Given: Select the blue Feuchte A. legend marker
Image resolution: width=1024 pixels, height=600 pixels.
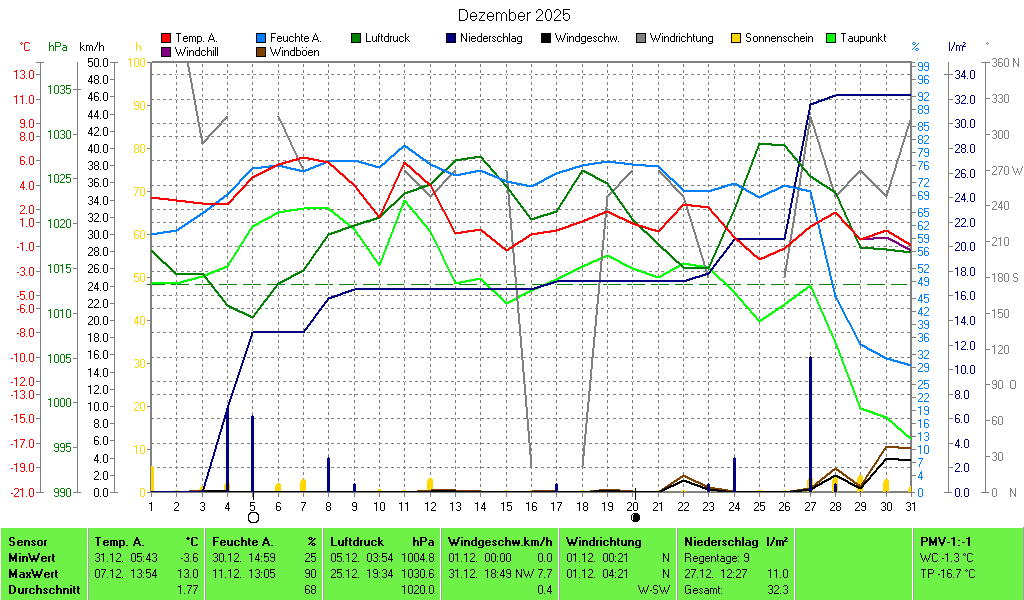Looking at the screenshot, I should 261,38.
